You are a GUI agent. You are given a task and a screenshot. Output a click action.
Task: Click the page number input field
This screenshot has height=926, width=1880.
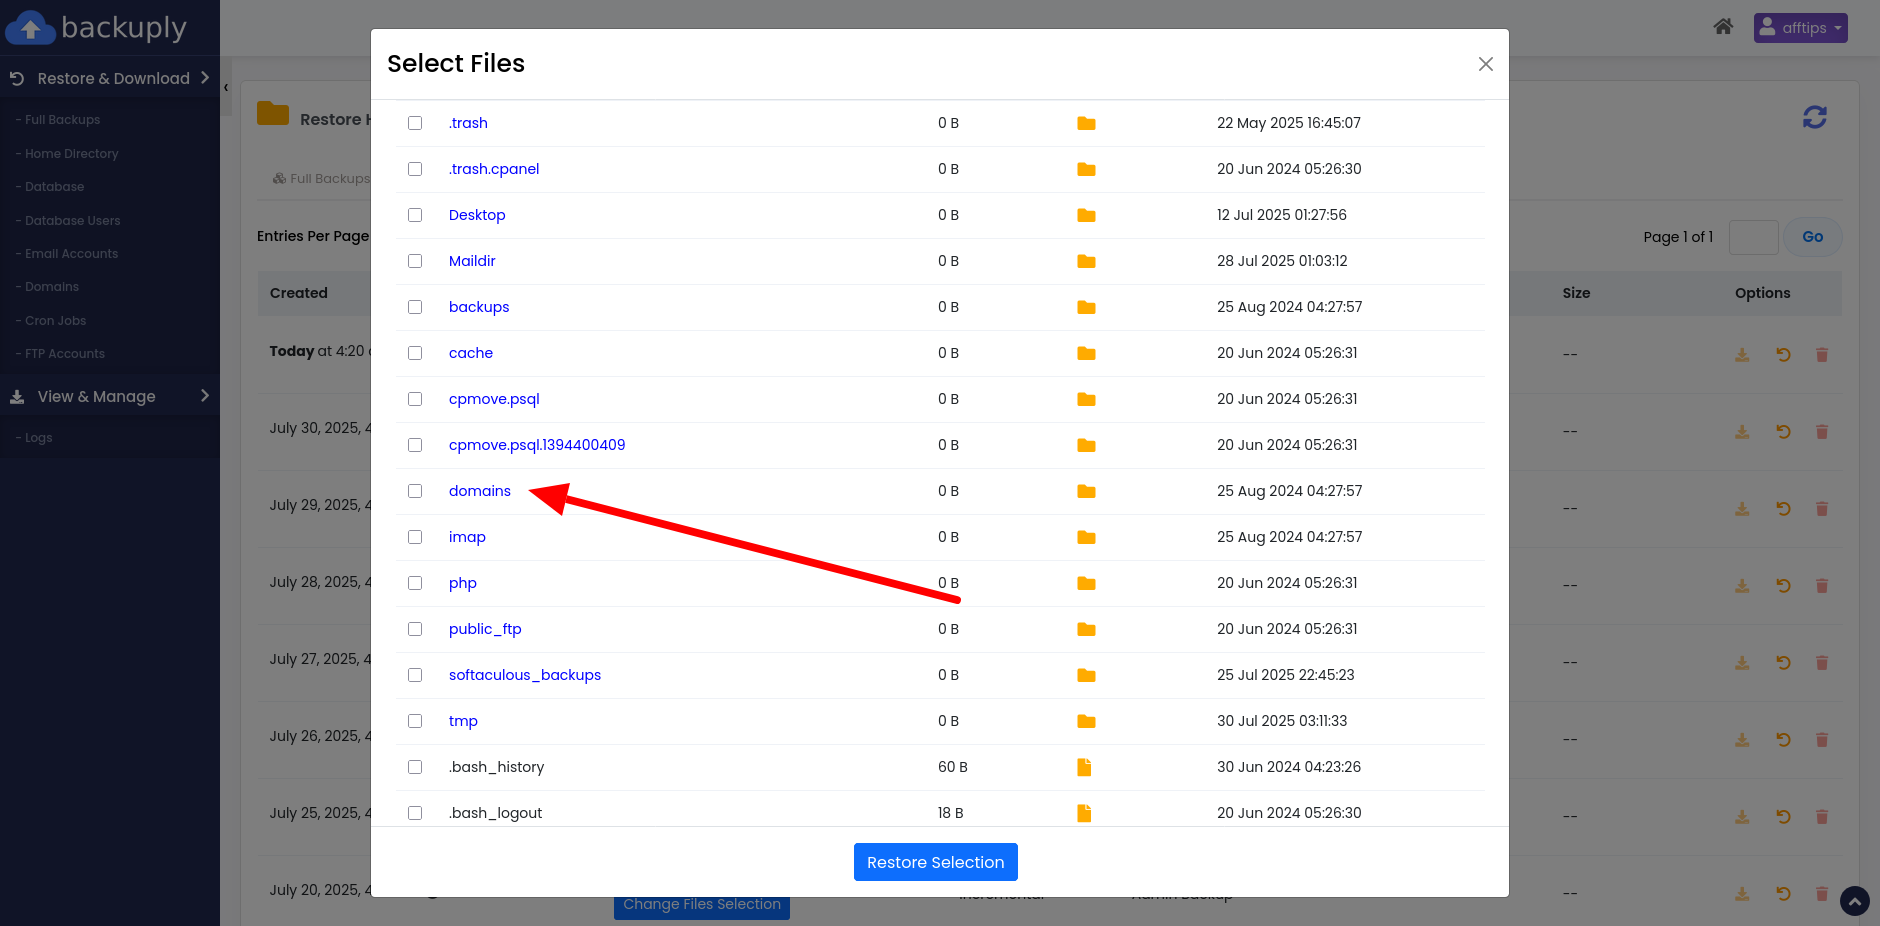1754,237
